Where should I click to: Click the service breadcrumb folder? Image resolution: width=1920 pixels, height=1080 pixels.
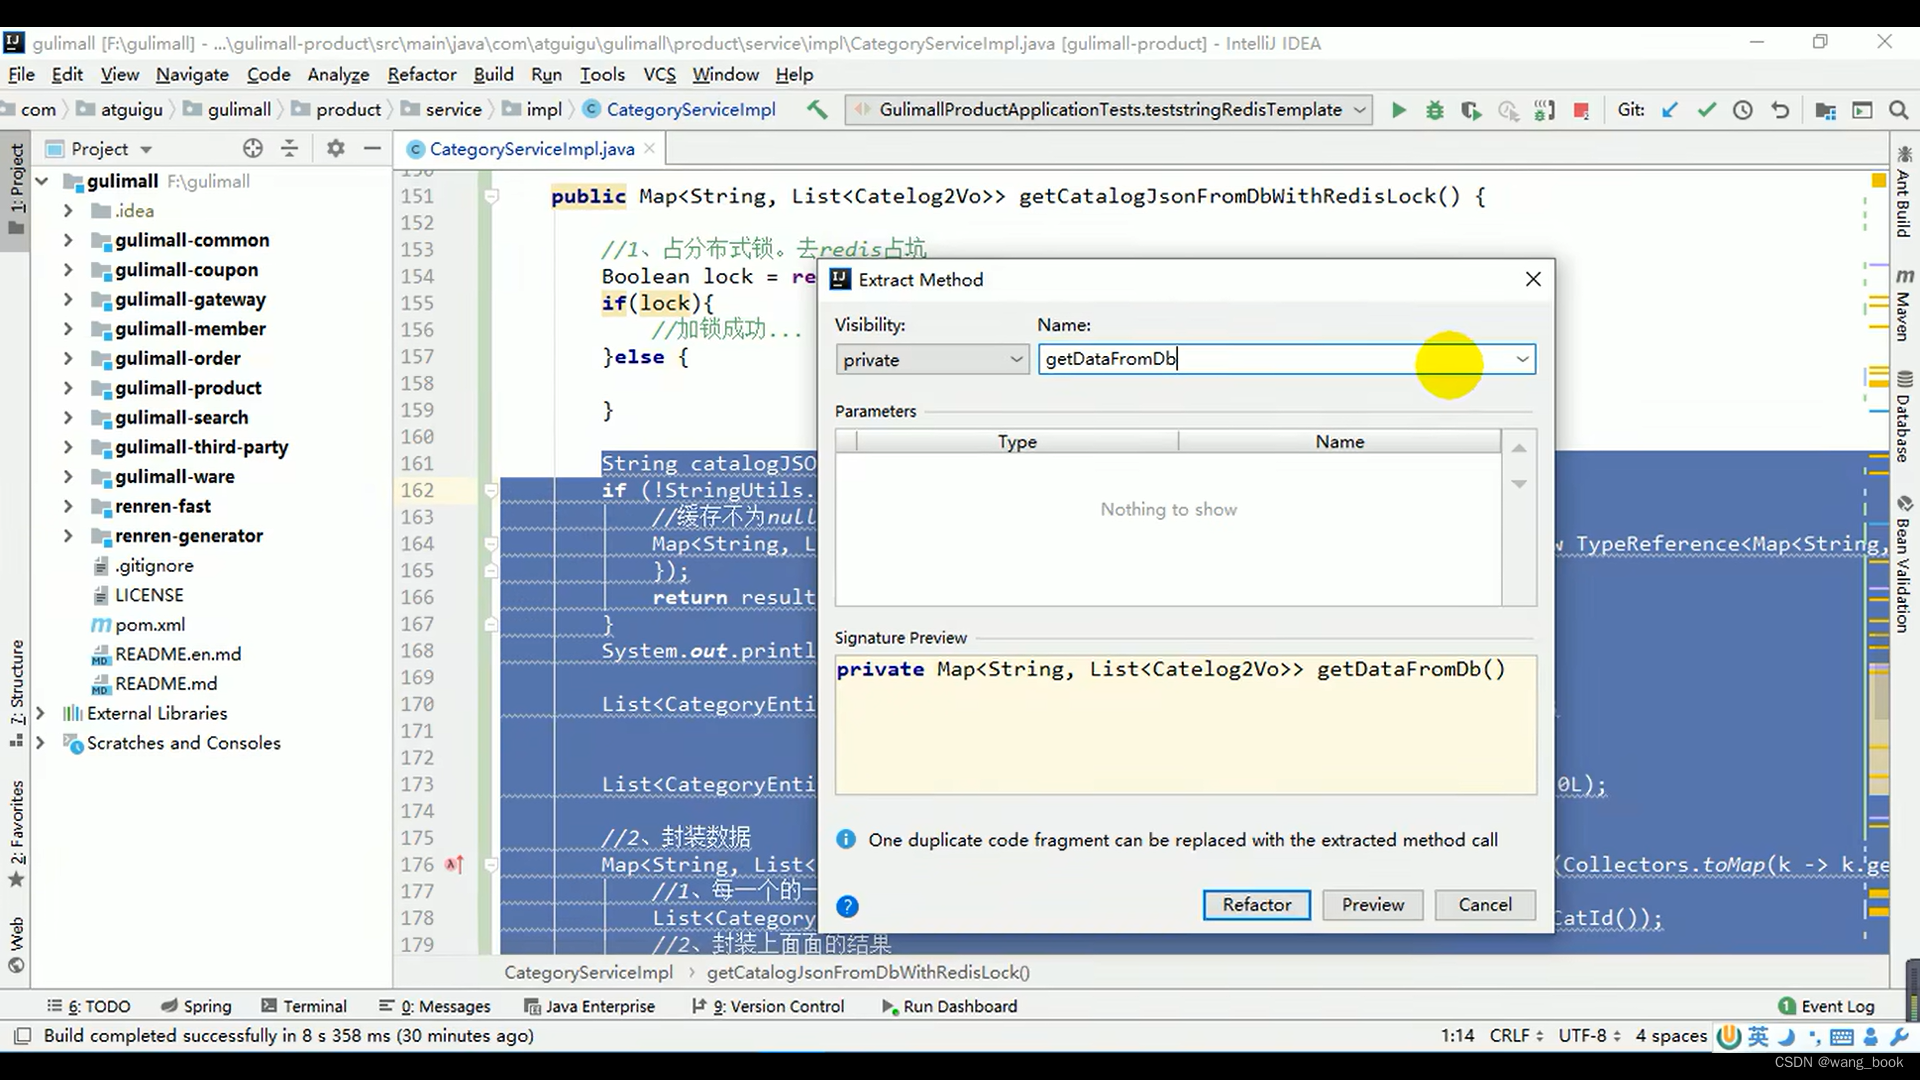point(441,110)
